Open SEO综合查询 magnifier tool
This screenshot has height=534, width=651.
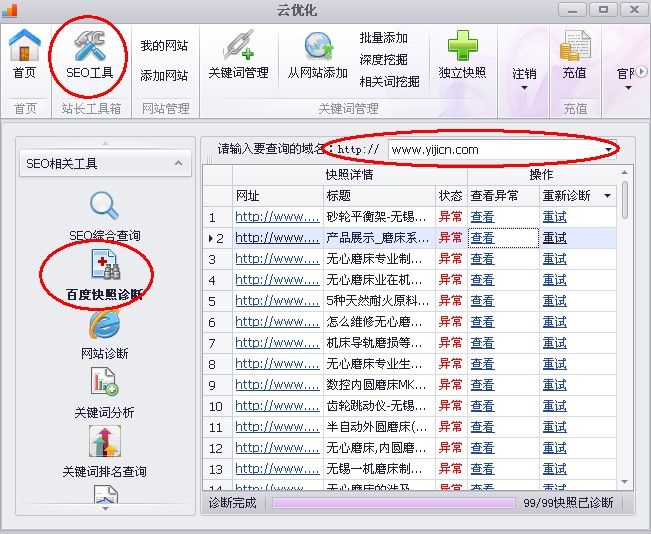click(x=105, y=206)
